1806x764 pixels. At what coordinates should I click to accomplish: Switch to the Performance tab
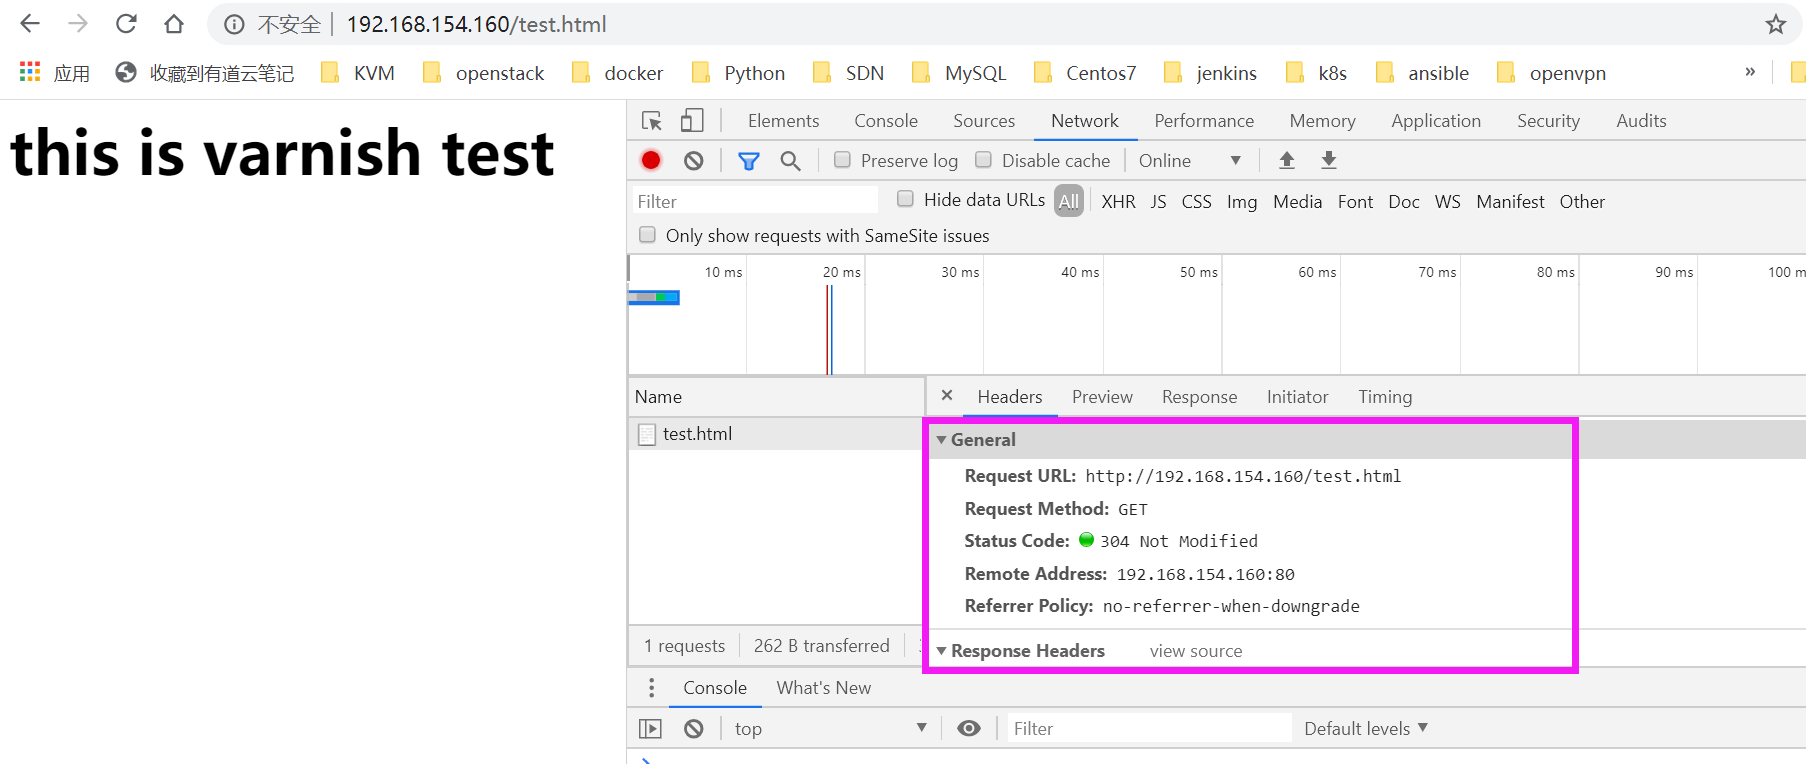[x=1204, y=121]
